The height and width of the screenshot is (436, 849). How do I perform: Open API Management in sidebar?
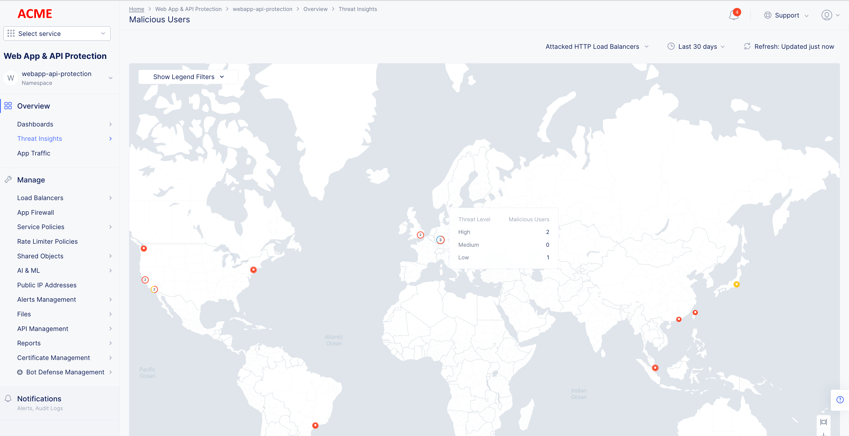point(43,329)
